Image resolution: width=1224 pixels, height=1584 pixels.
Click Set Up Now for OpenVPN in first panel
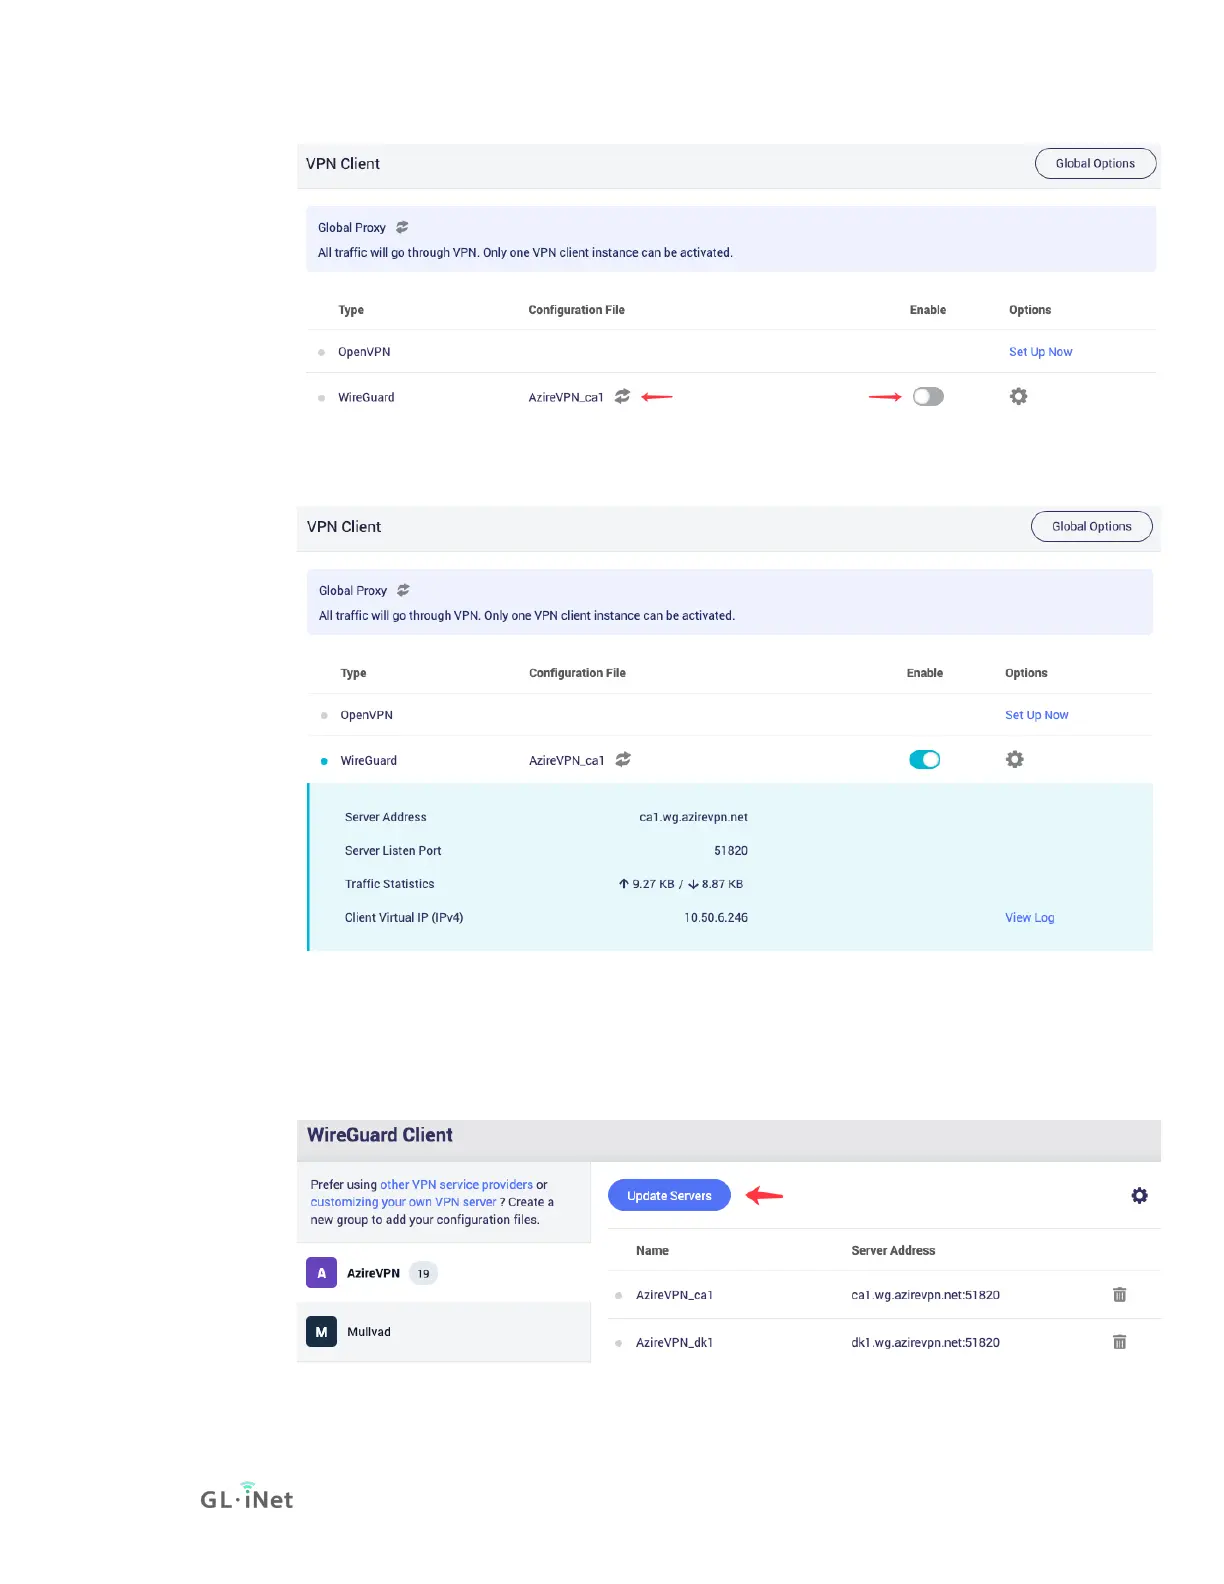[x=1040, y=352]
